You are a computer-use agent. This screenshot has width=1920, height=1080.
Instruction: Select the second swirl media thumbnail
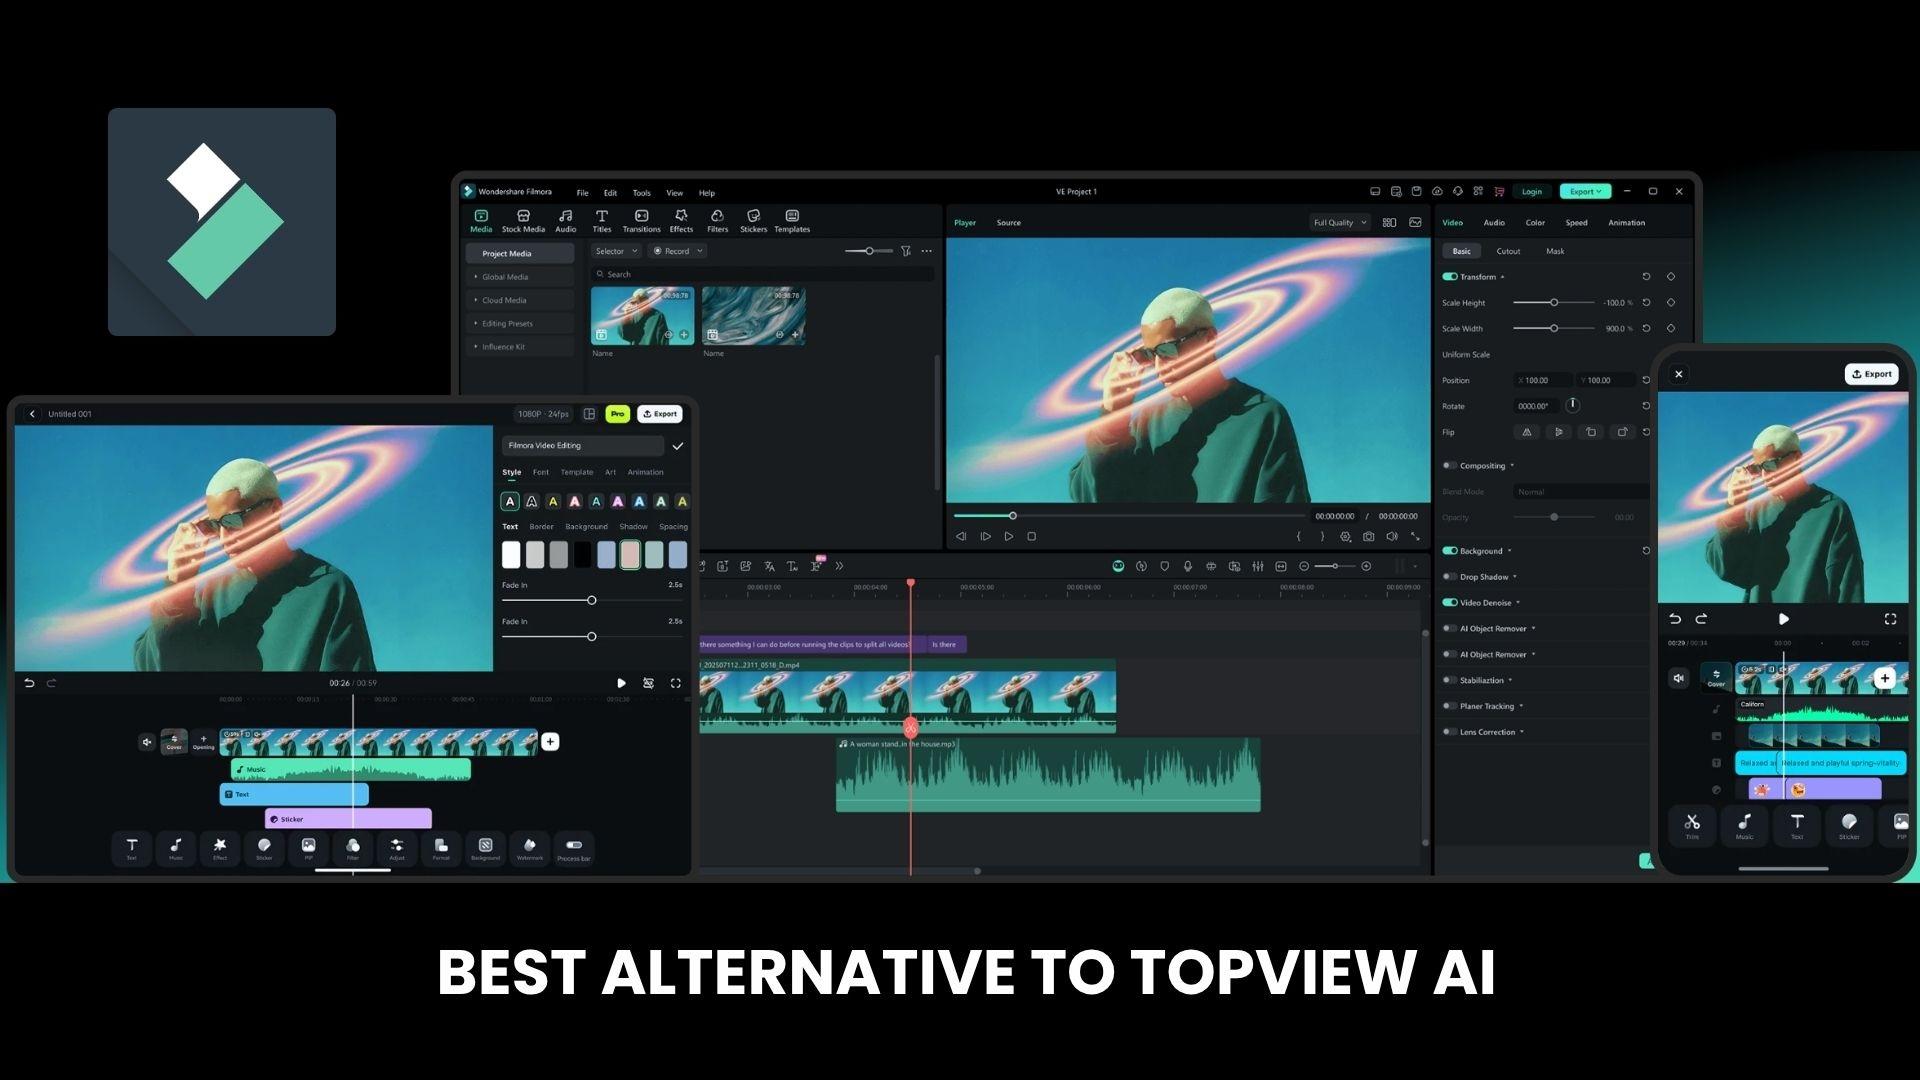point(754,316)
